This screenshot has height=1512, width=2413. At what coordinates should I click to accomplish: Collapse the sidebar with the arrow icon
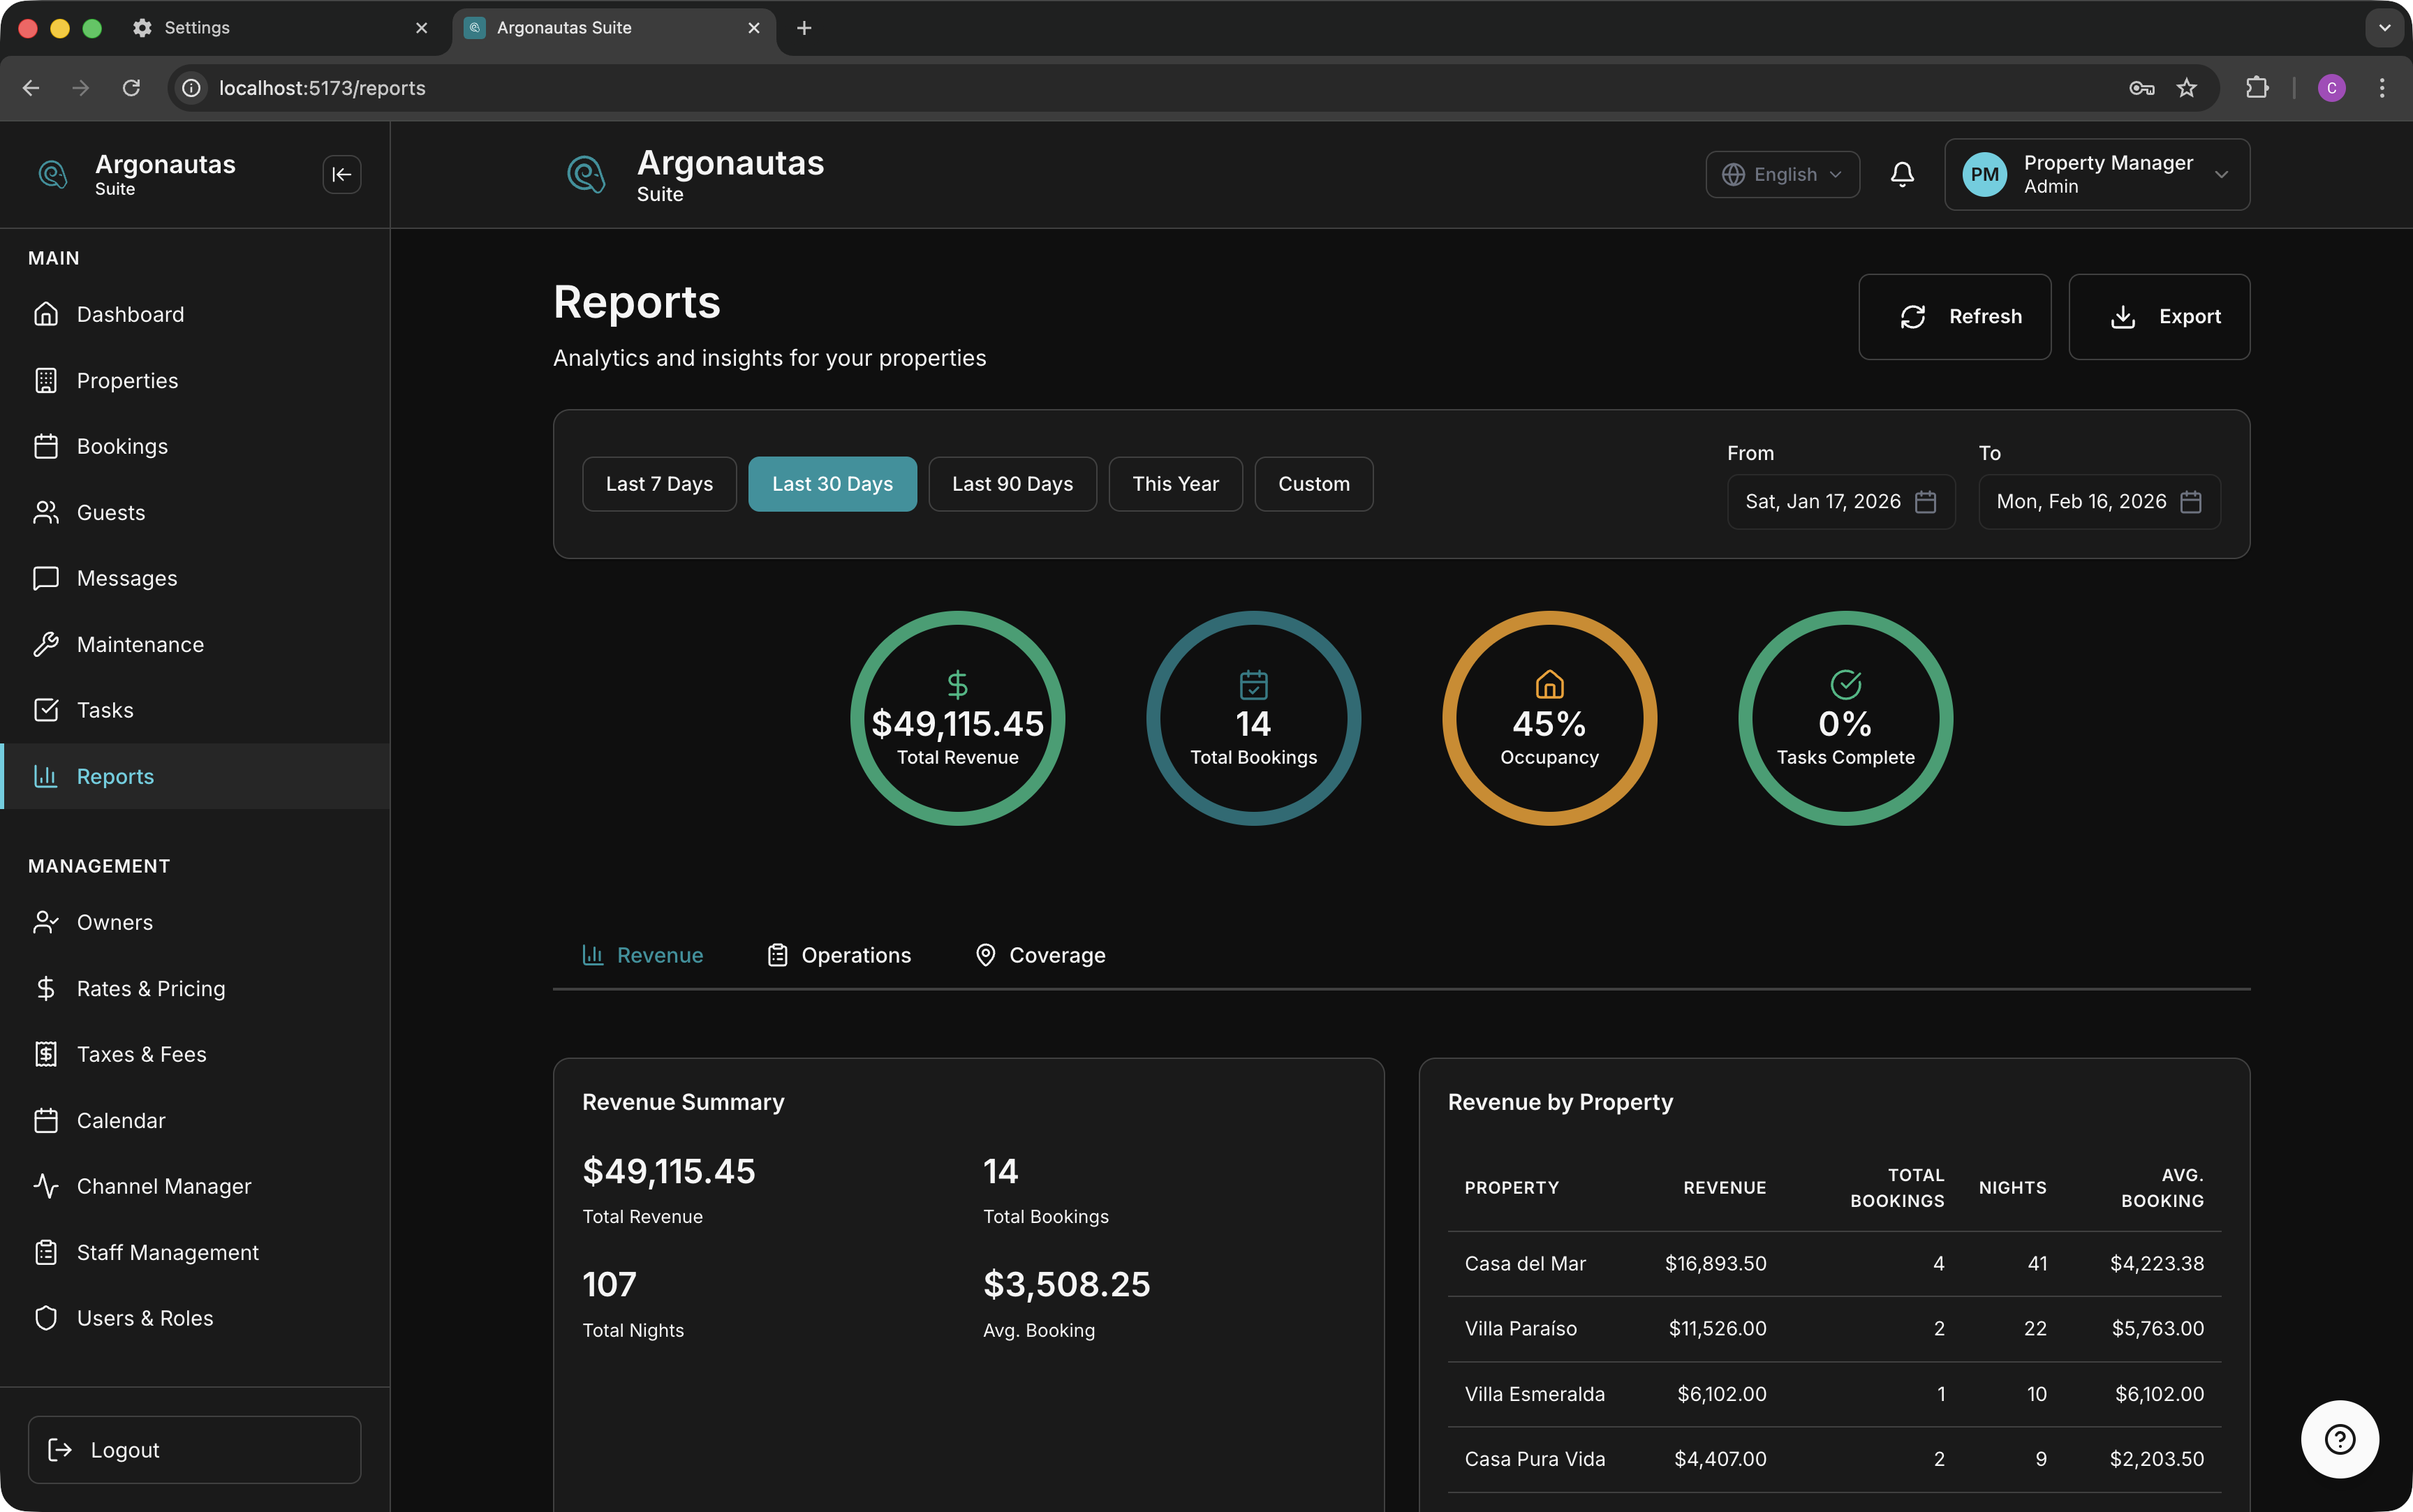[341, 175]
